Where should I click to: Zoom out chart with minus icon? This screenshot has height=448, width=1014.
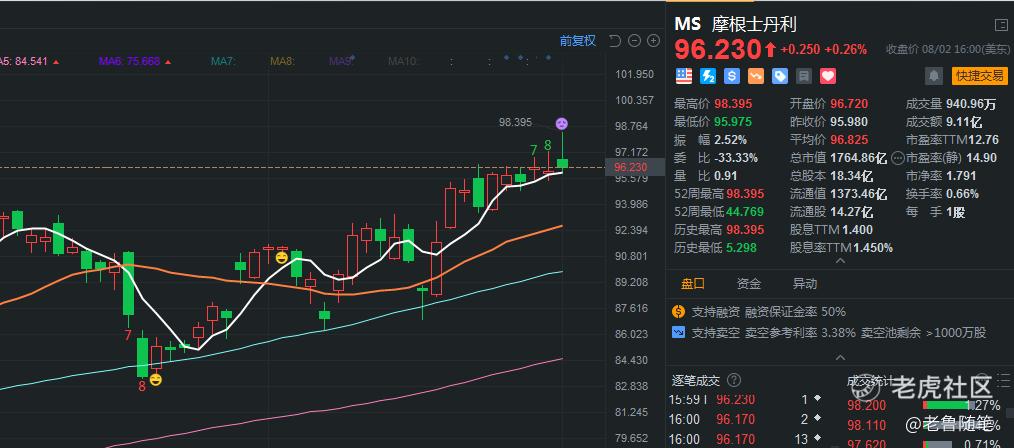point(634,41)
